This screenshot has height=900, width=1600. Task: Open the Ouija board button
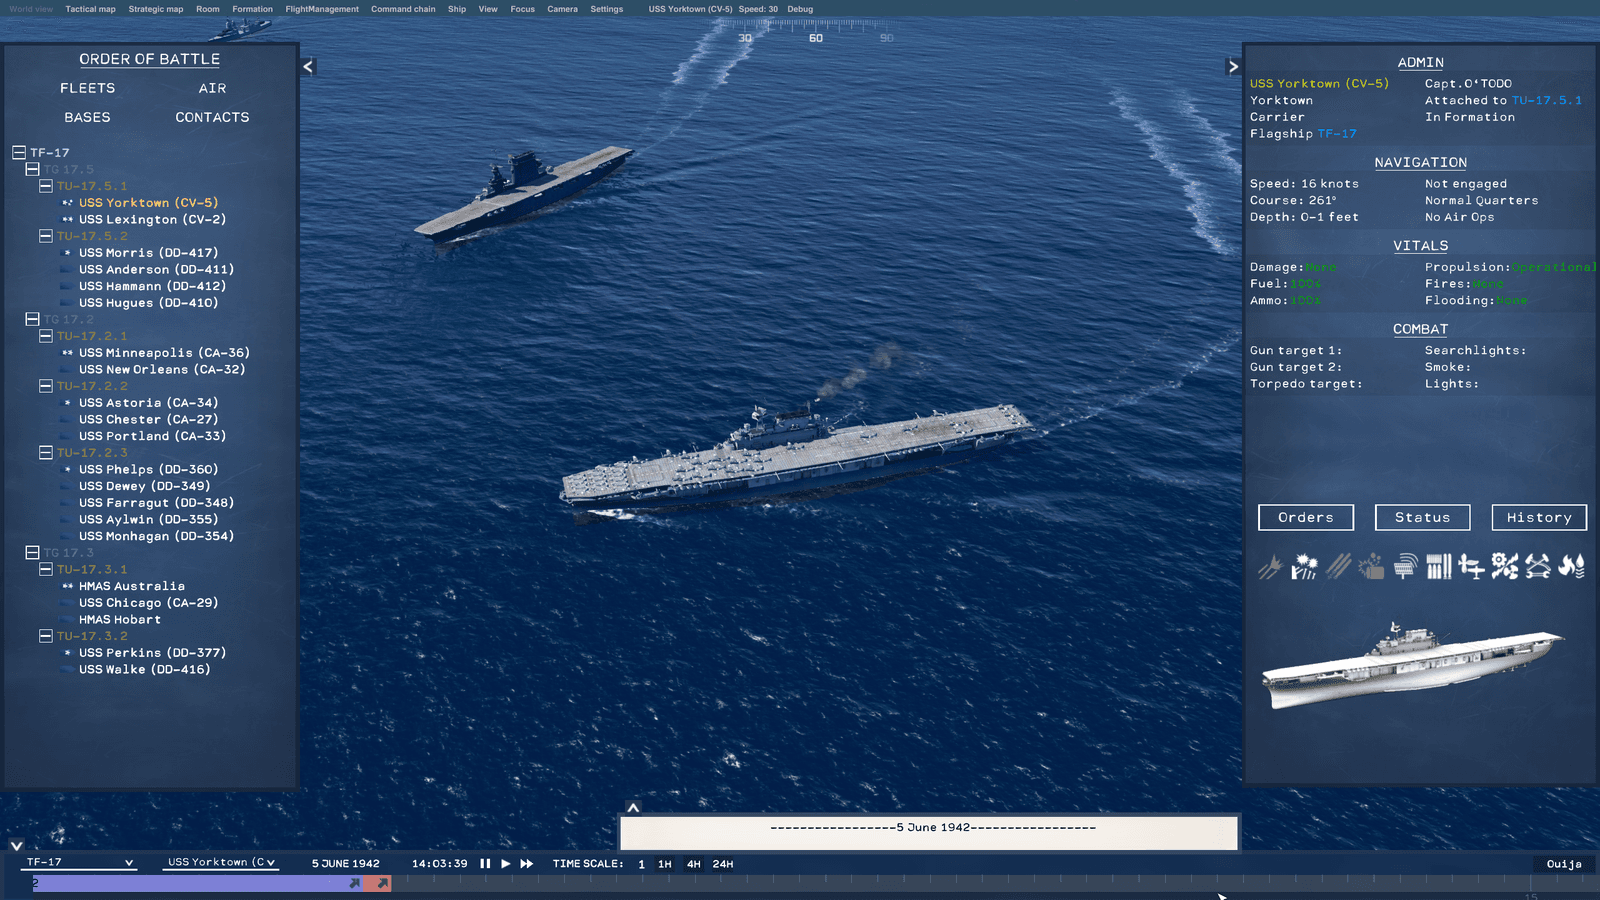1564,864
